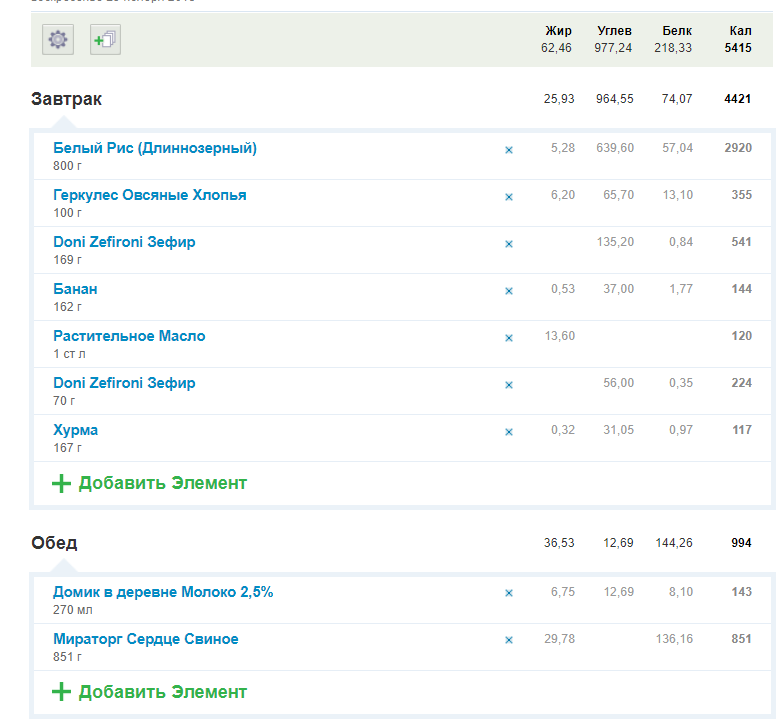Remove Мираторг Сердце Свиное entry

(x=508, y=640)
